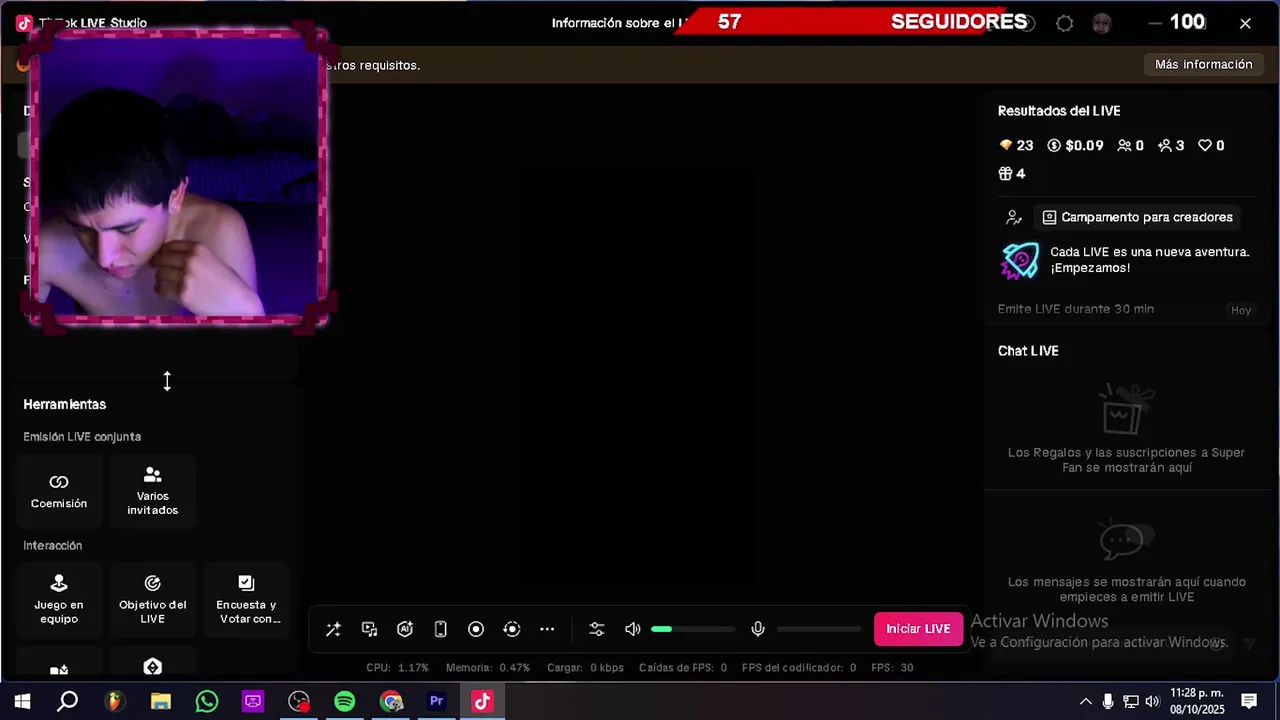
Task: Open the AI assistant hexagon icon
Action: pos(405,629)
